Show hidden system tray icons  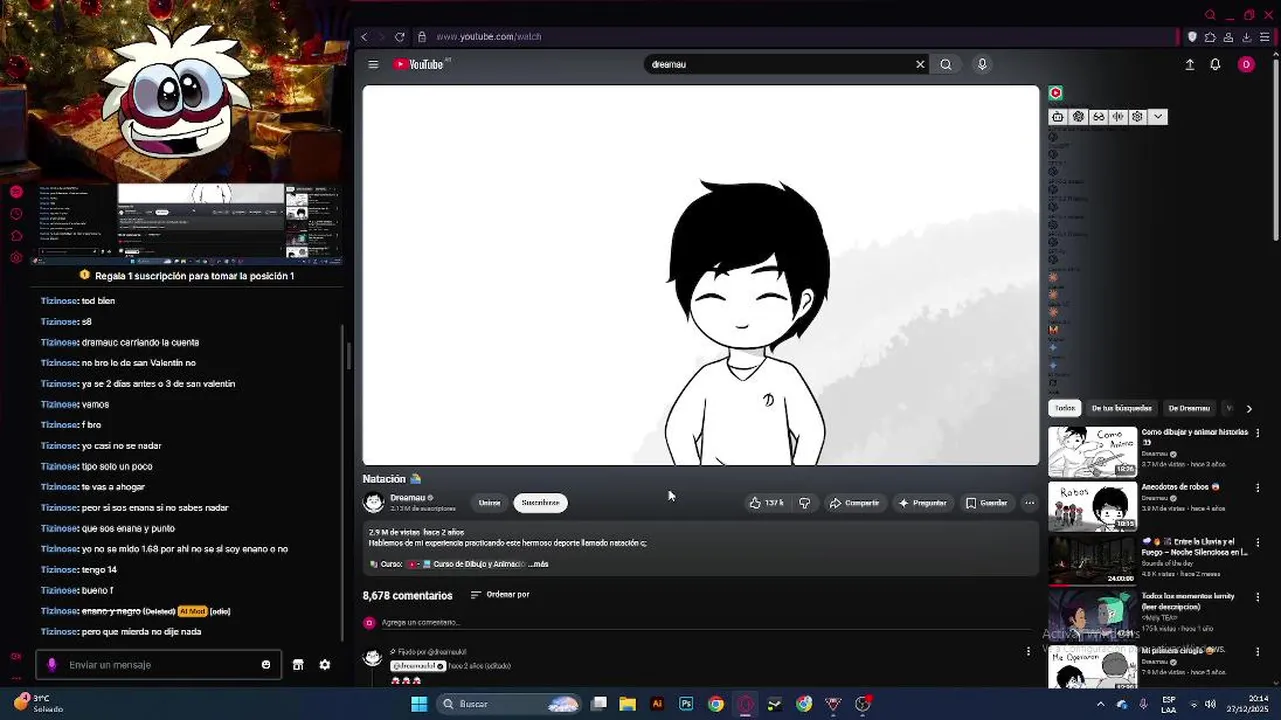coord(1101,704)
